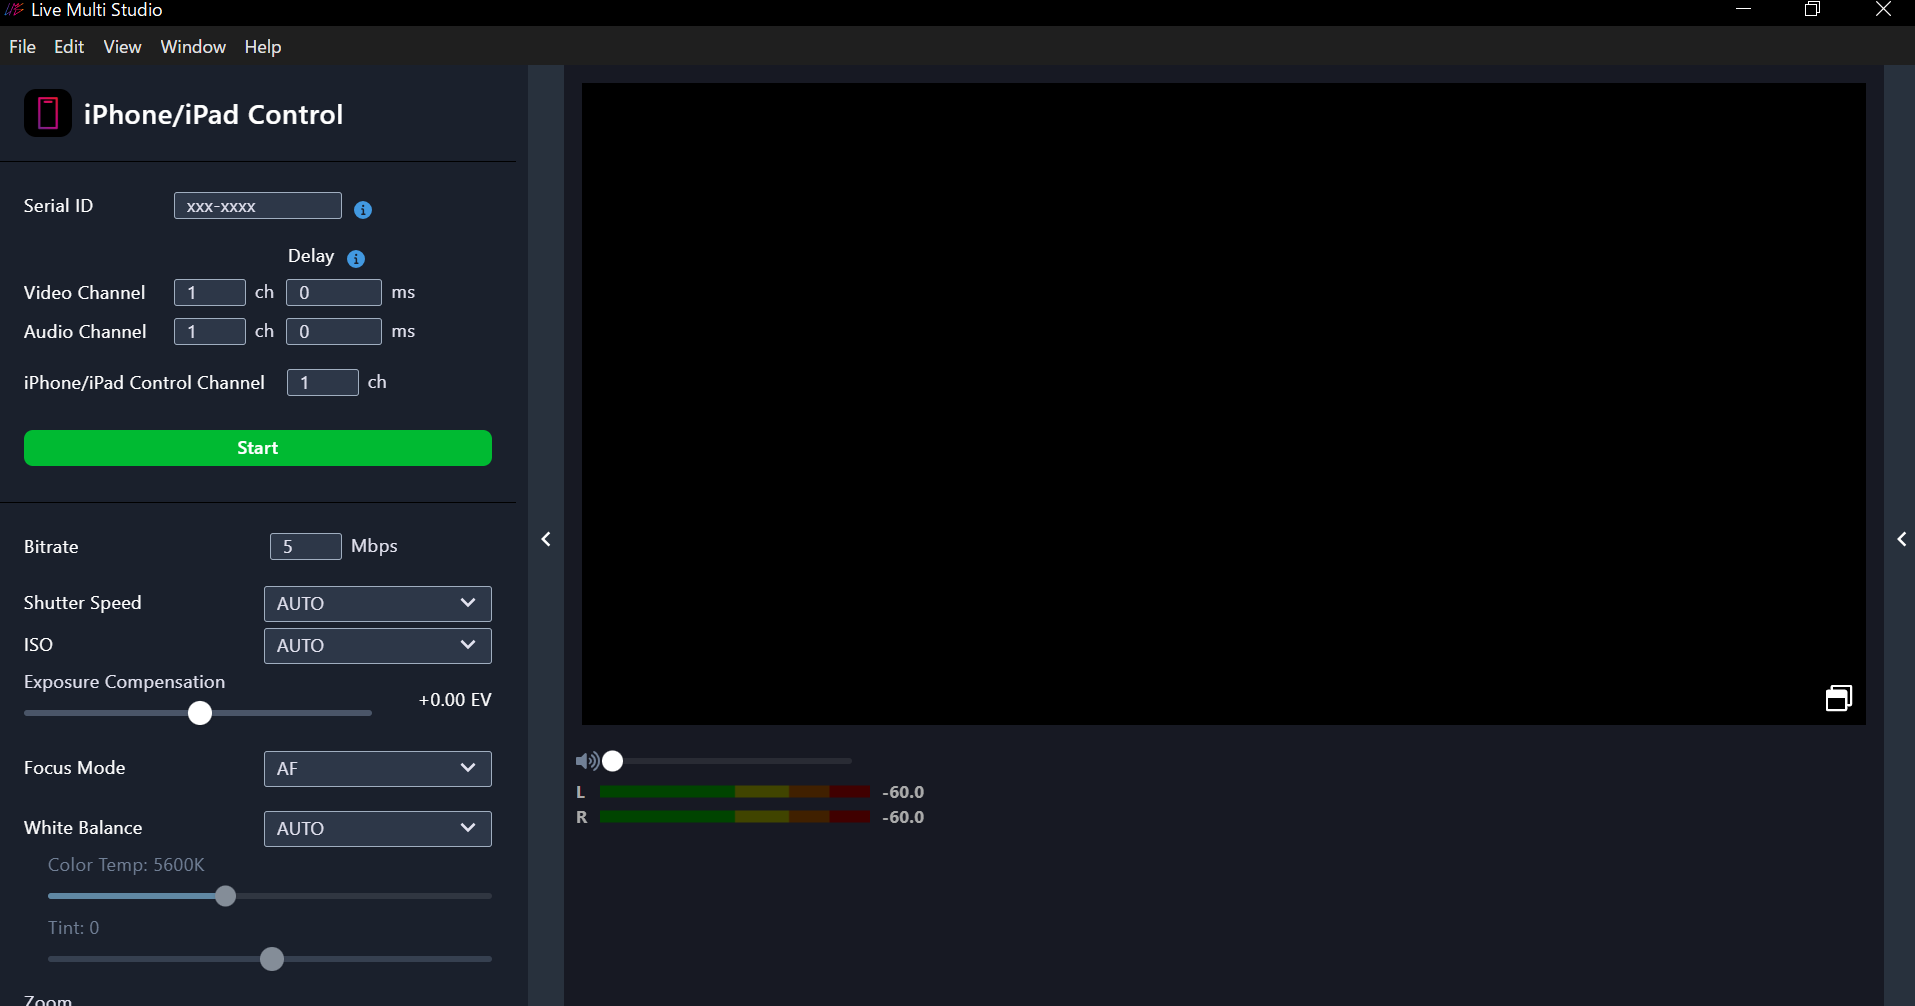The image size is (1915, 1006).
Task: Click the Audio Channel number field
Action: (x=210, y=332)
